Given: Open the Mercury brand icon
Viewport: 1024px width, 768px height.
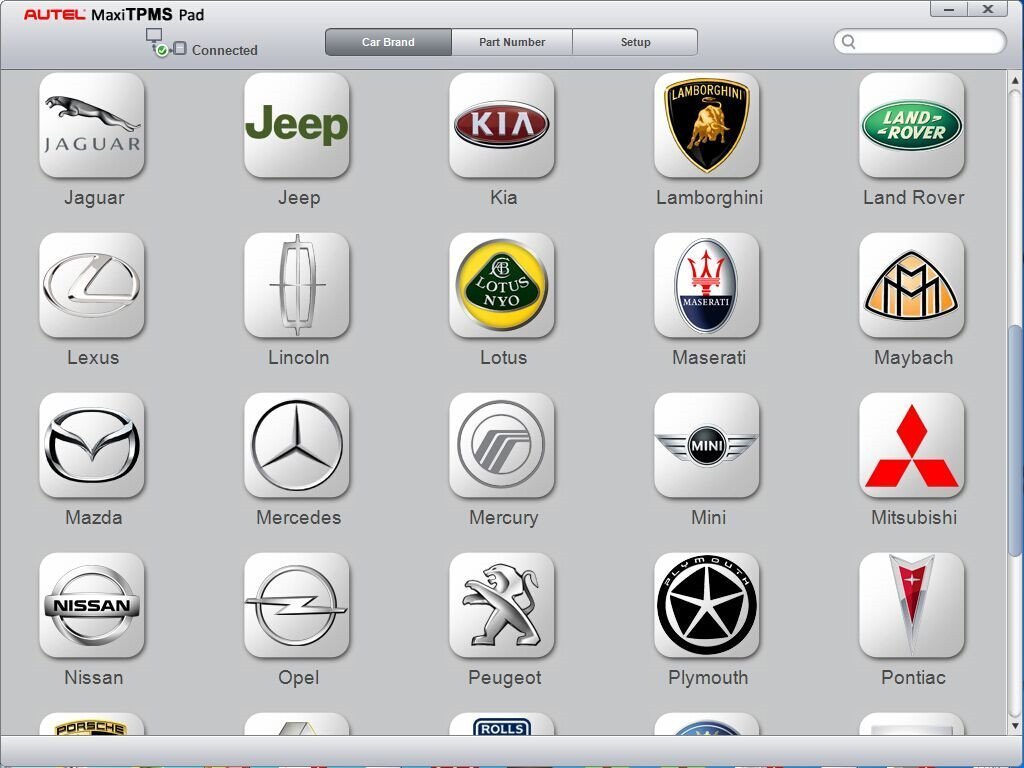Looking at the screenshot, I should coord(502,445).
